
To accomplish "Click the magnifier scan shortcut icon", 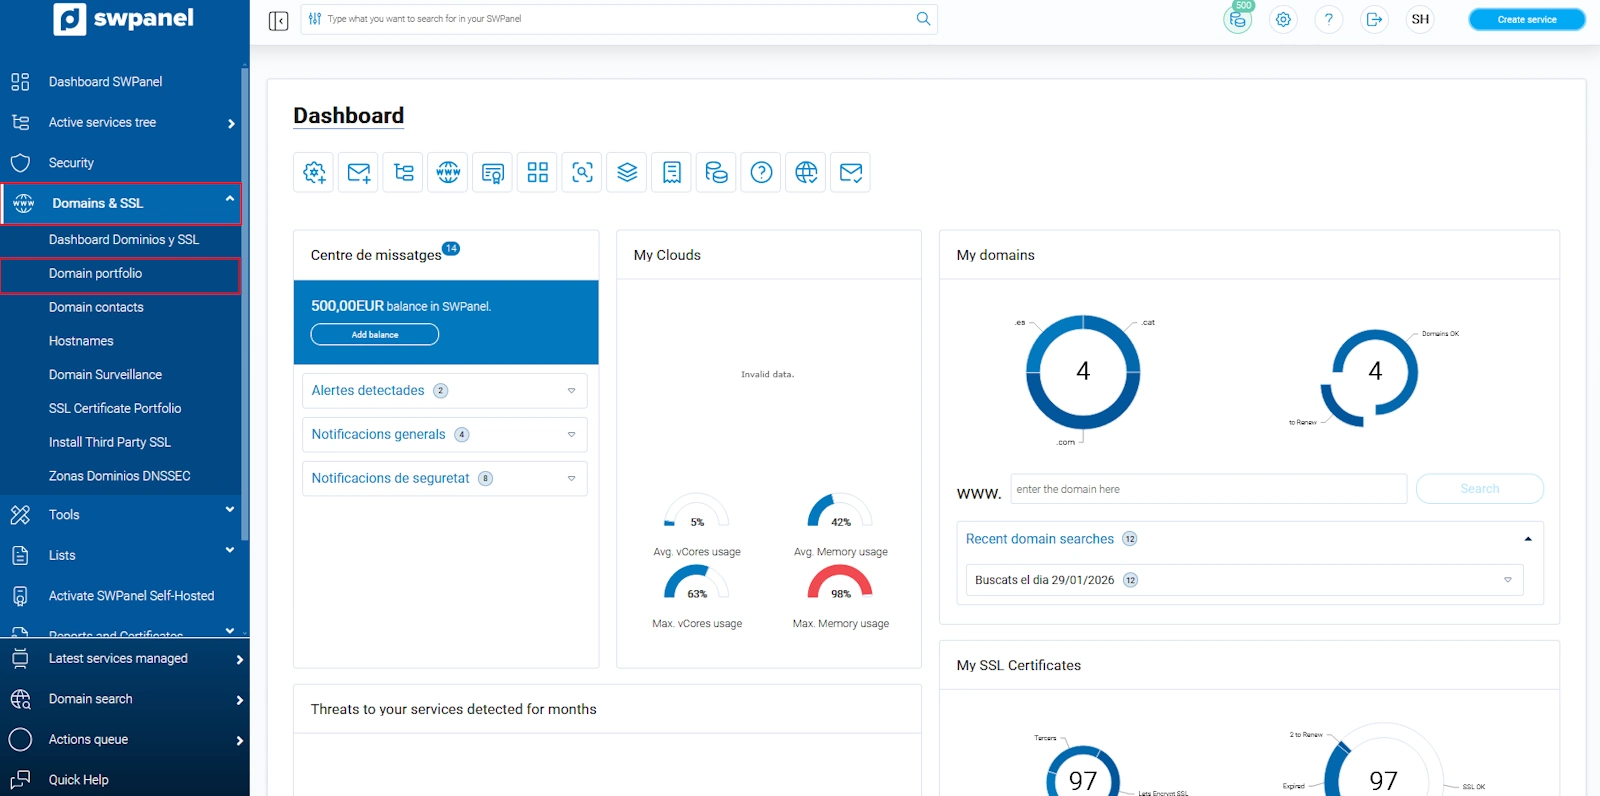I will point(582,173).
